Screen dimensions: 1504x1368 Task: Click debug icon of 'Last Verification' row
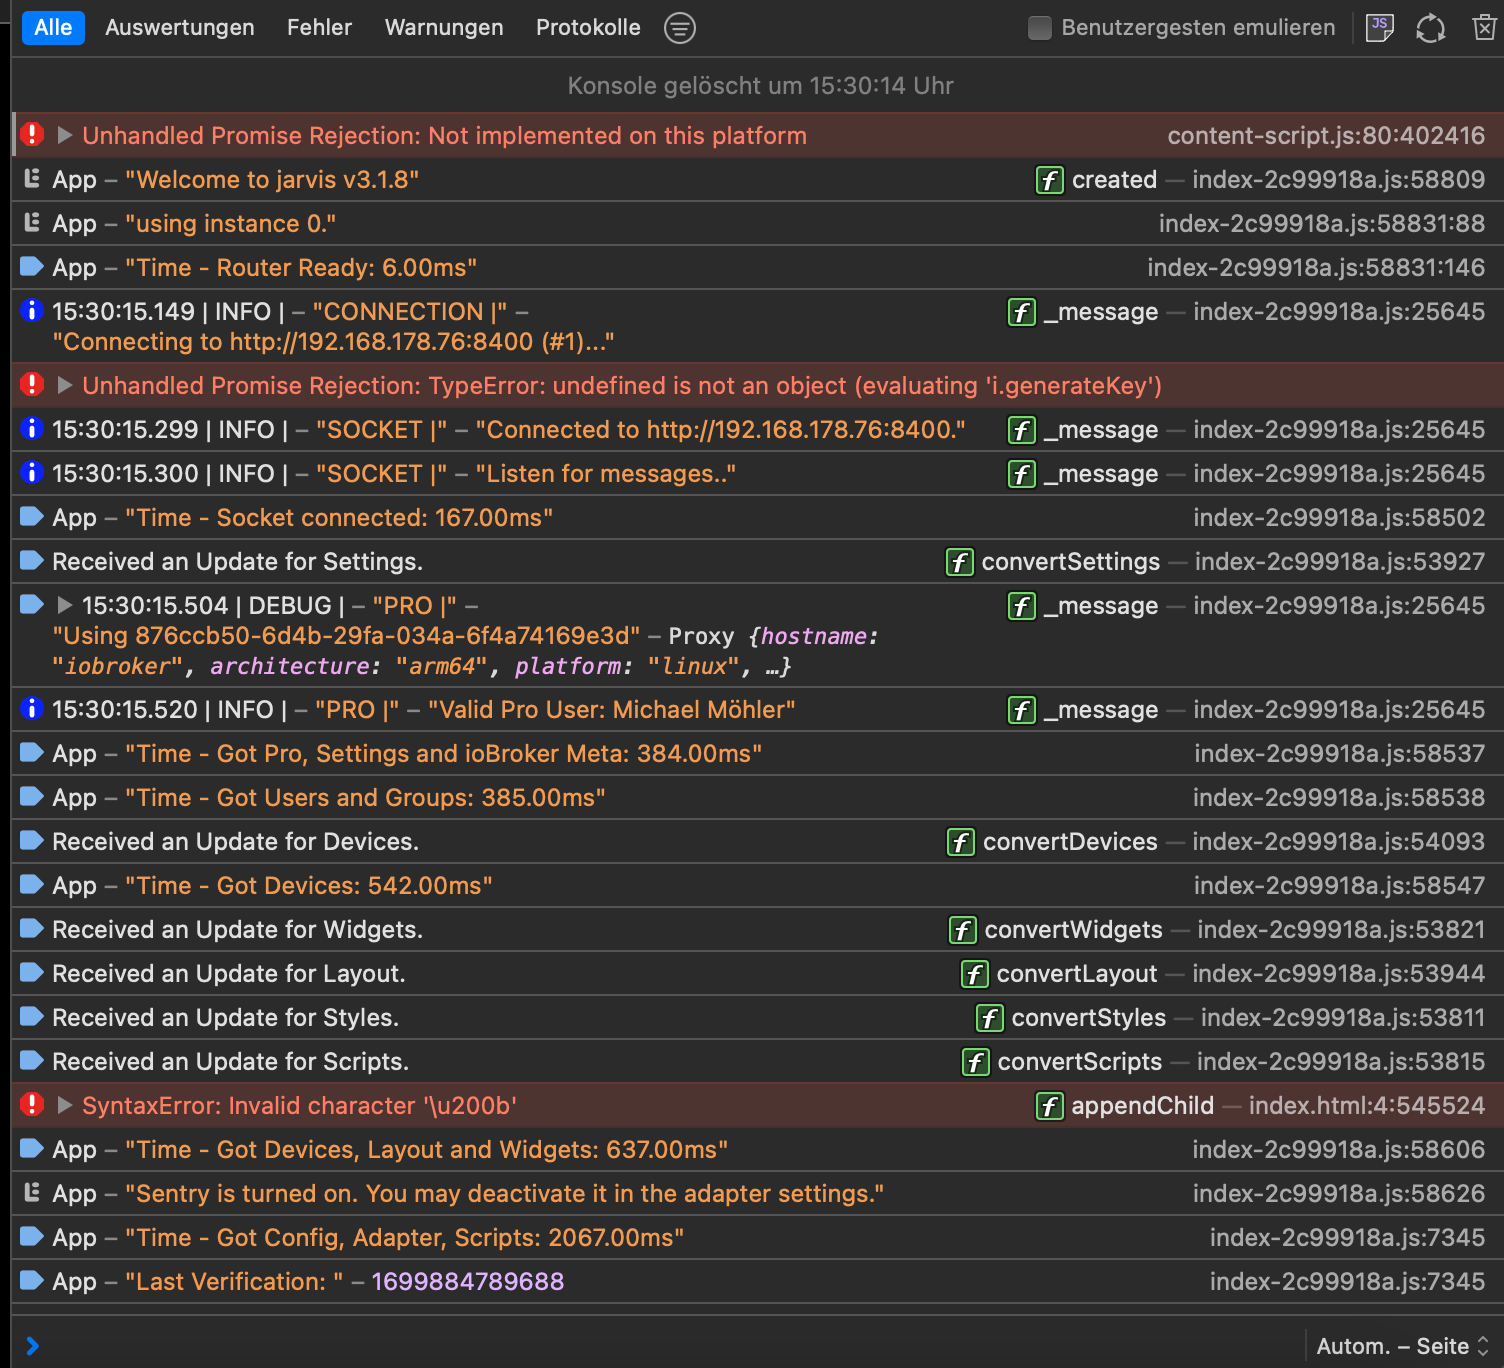click(x=32, y=1280)
